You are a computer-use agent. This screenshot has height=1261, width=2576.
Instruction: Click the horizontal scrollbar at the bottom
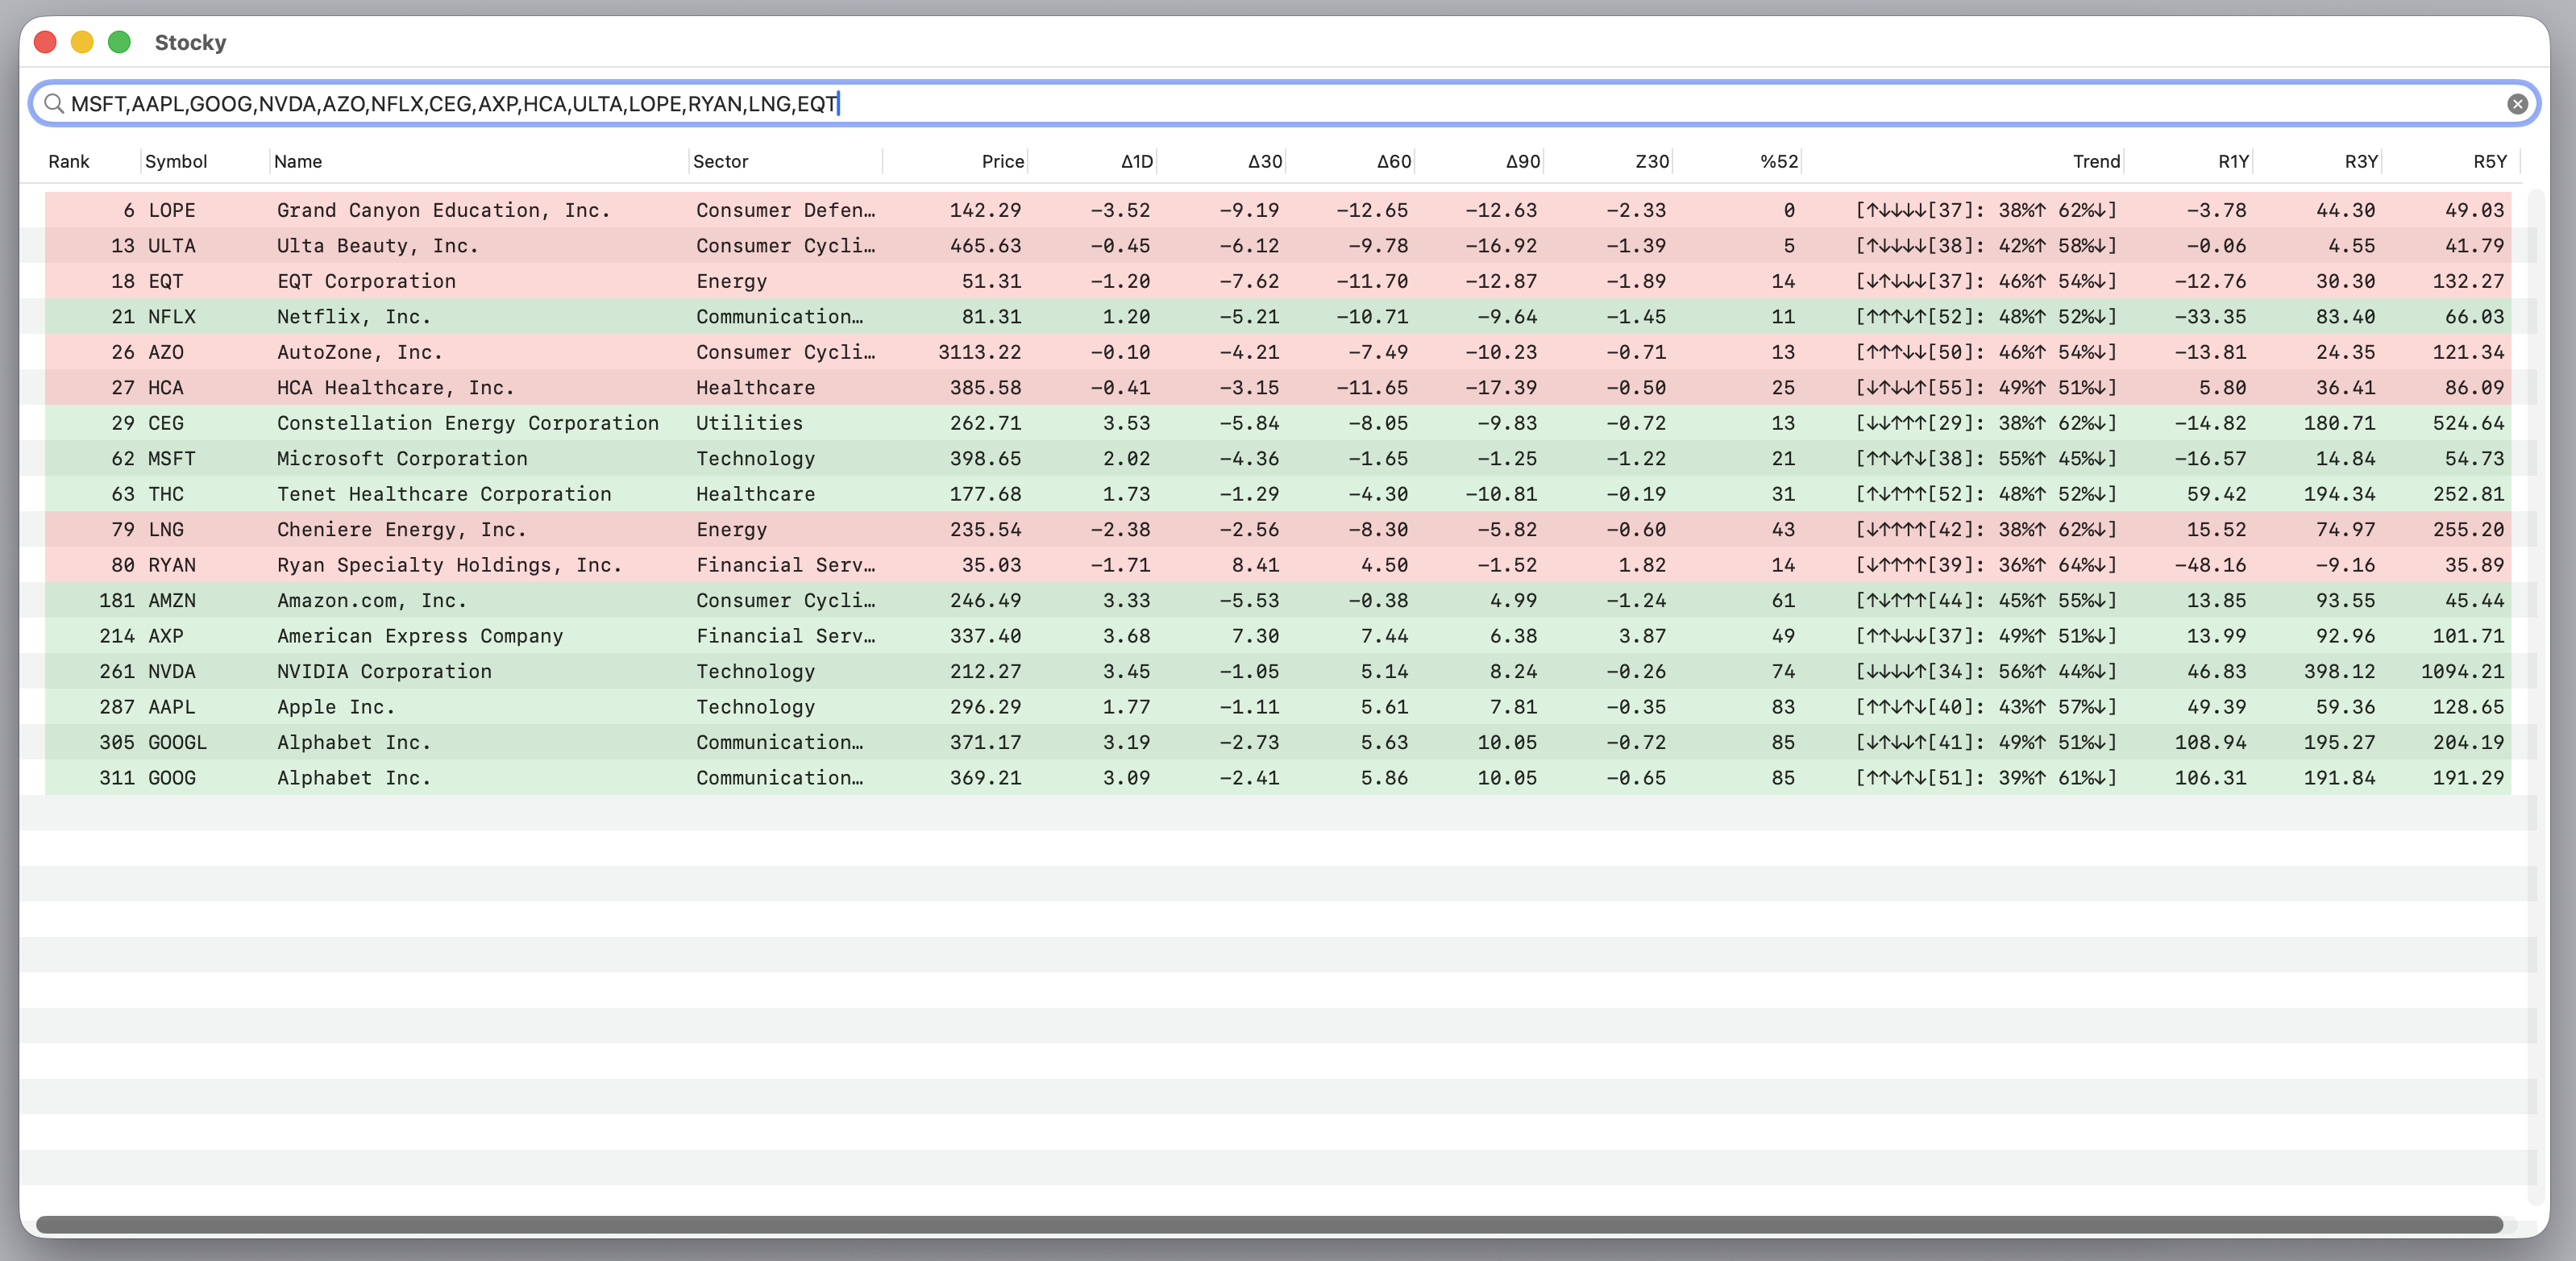point(1269,1224)
